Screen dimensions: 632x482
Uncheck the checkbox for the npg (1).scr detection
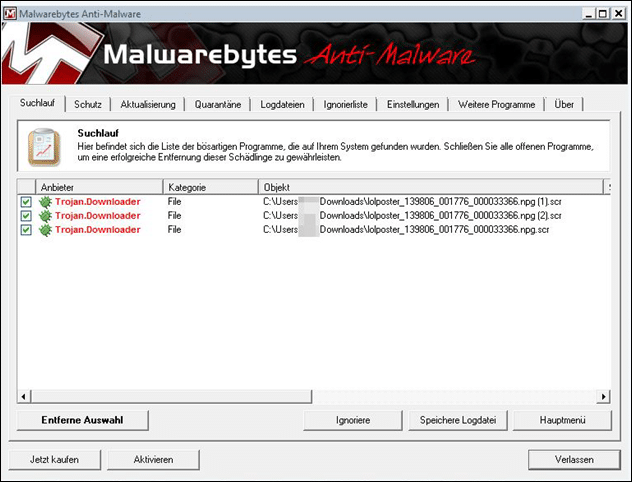pos(26,202)
